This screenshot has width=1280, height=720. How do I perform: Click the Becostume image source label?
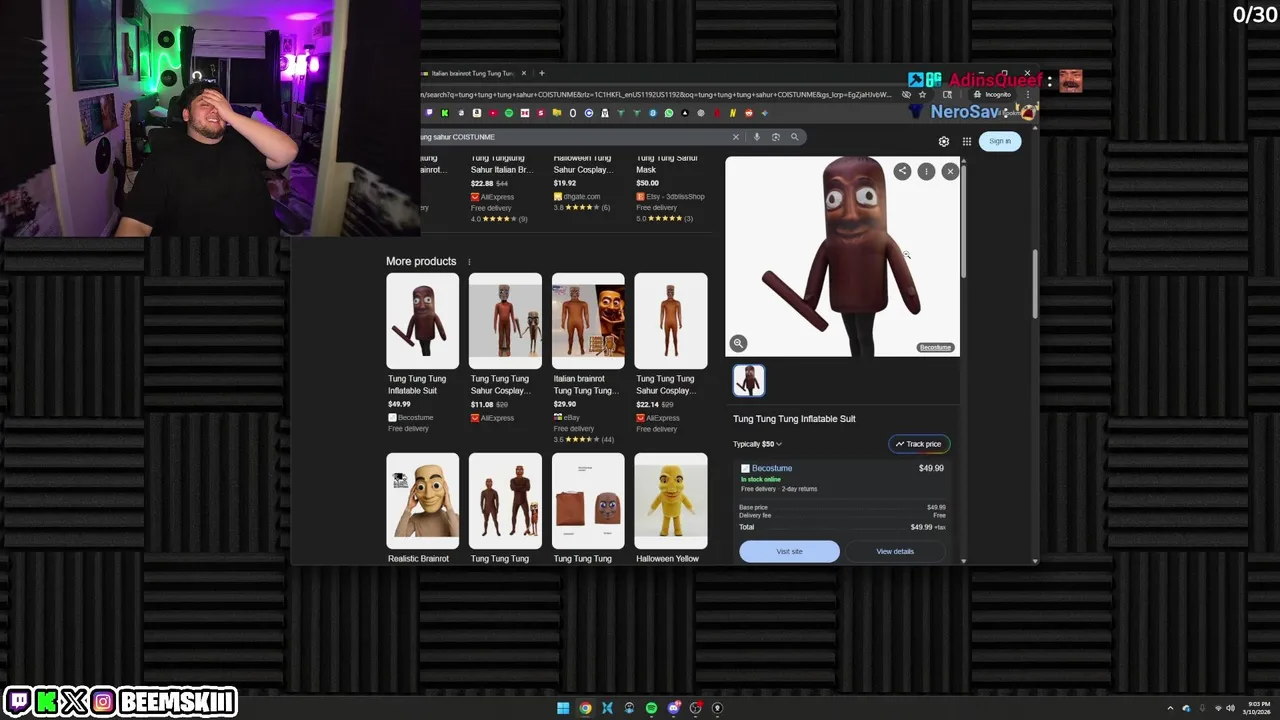coord(935,347)
